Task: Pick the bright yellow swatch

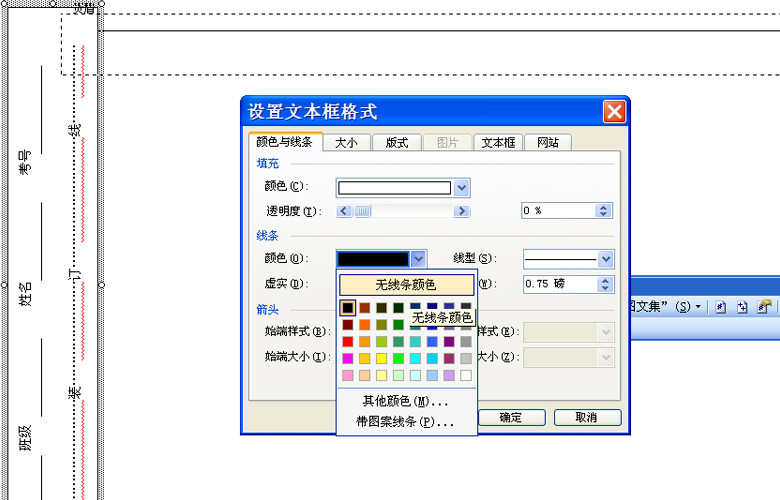Action: (382, 358)
